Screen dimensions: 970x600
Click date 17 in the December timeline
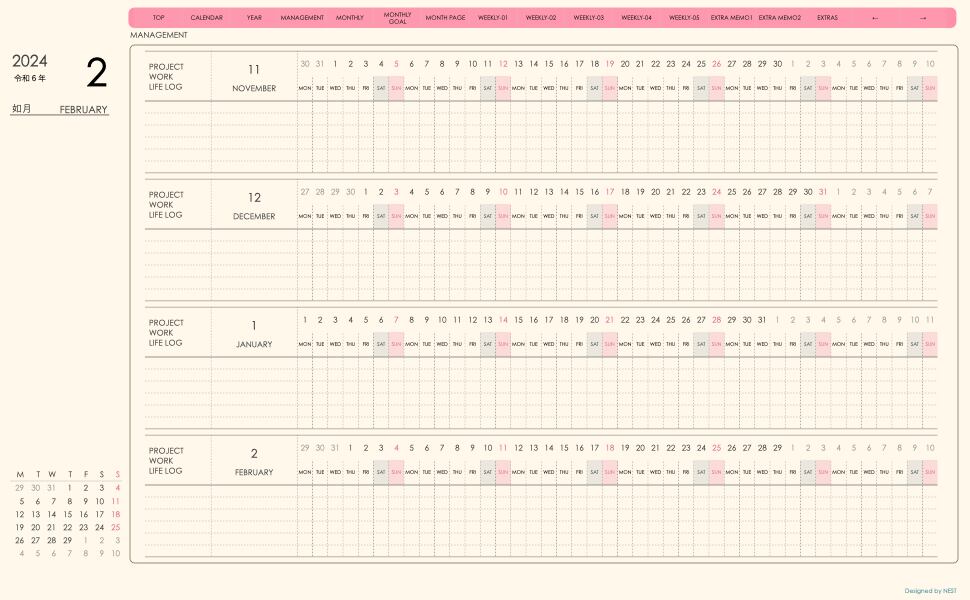pos(610,192)
